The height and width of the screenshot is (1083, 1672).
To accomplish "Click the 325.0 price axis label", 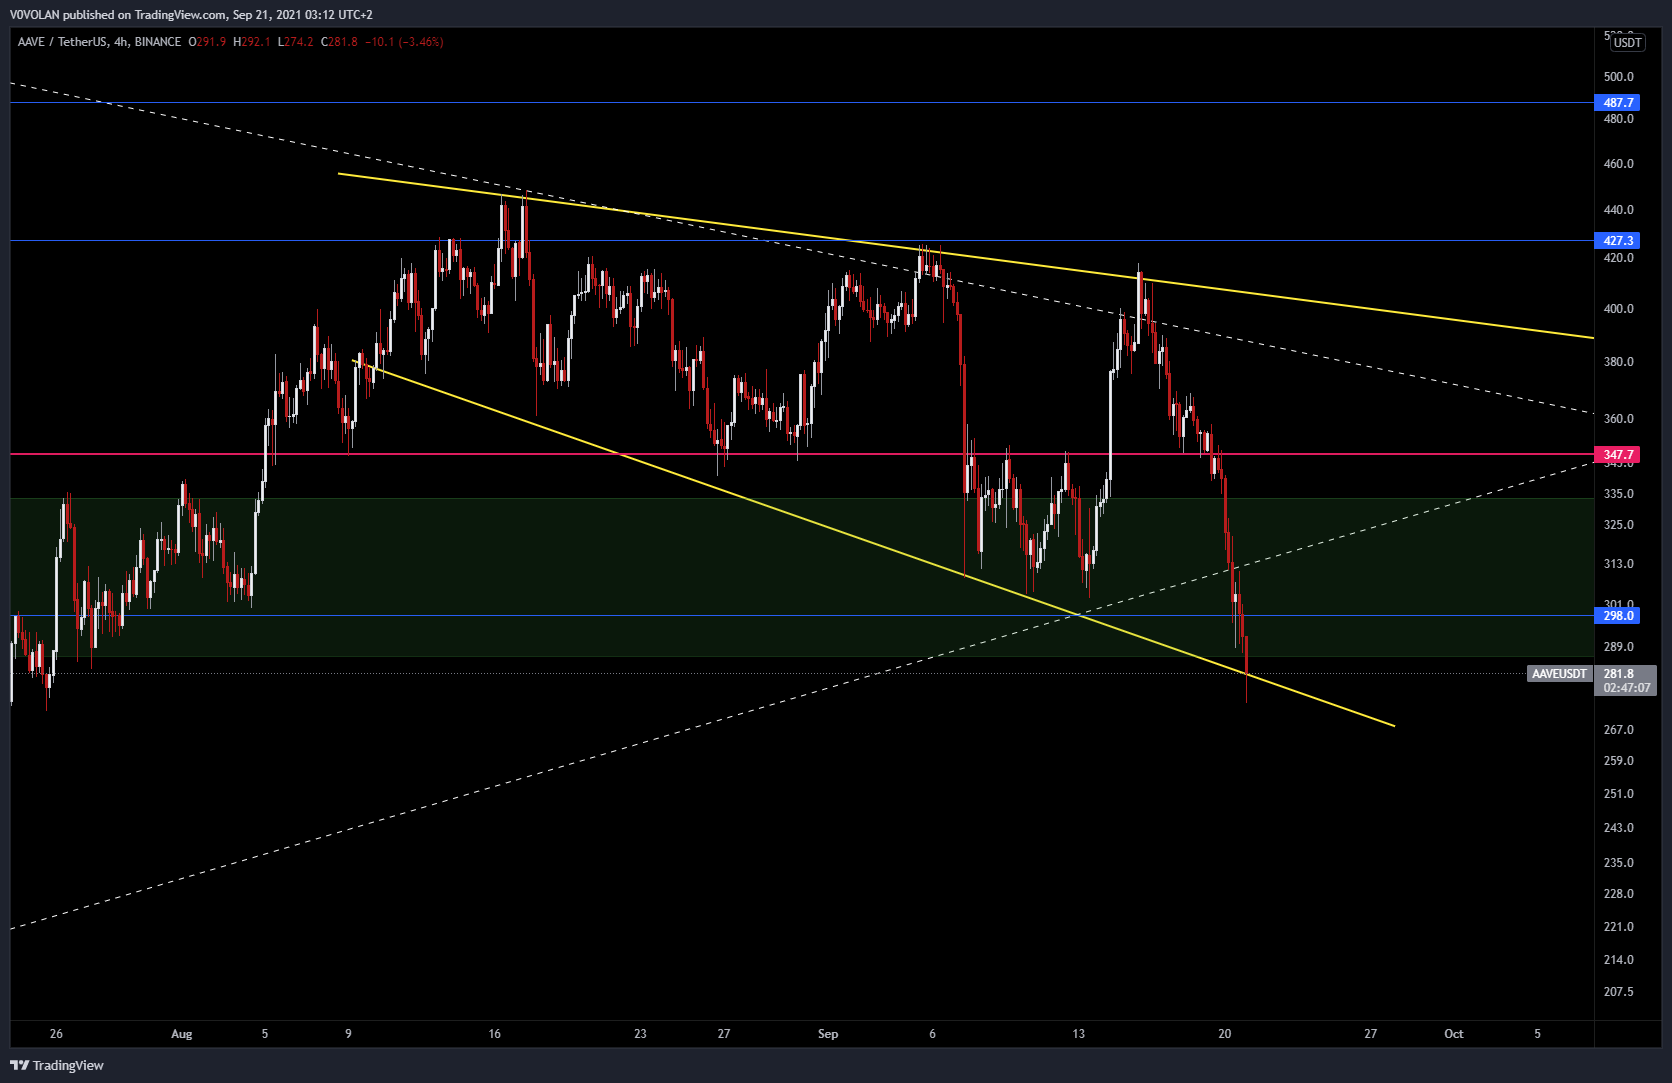I will 1618,525.
